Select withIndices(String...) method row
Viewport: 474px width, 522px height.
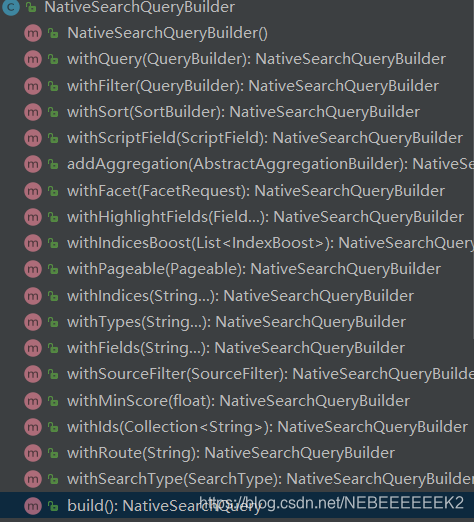tap(237, 296)
